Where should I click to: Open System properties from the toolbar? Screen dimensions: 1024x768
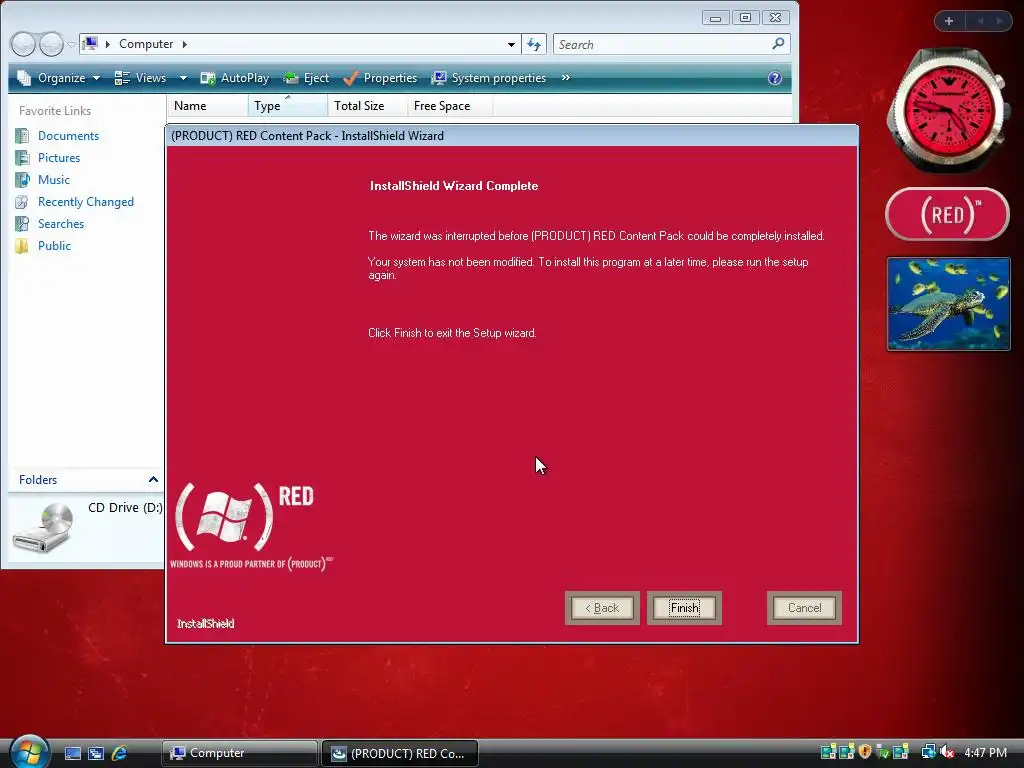click(x=488, y=78)
